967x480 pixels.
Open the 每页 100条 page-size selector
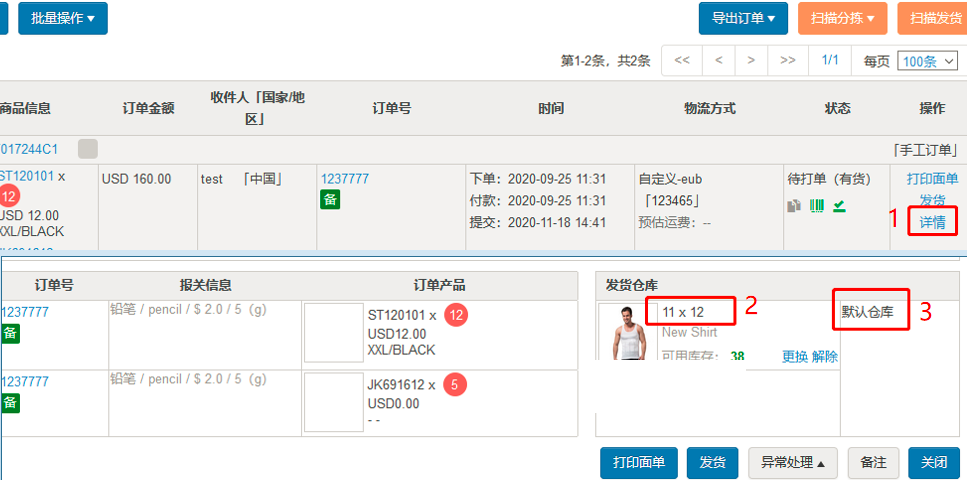pyautogui.click(x=927, y=61)
